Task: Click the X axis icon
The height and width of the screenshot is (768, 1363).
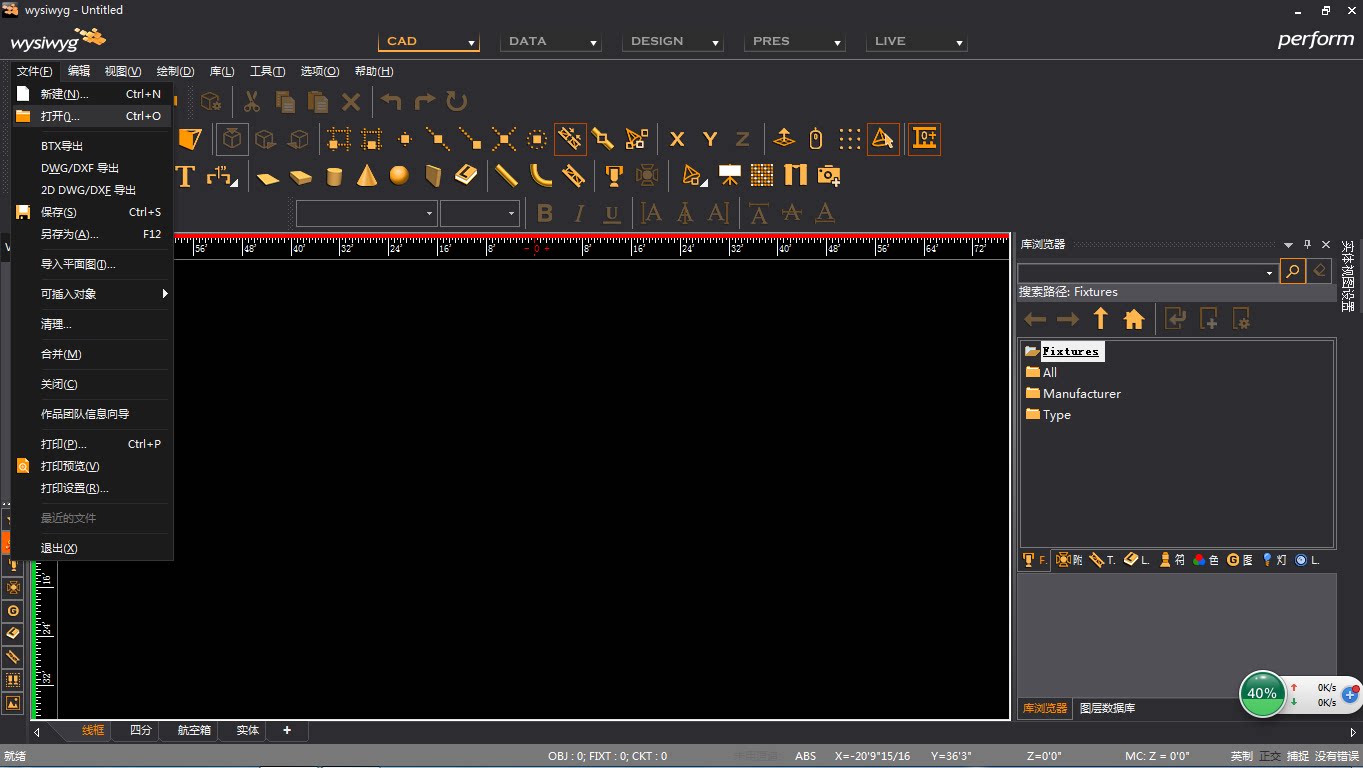Action: click(x=677, y=139)
